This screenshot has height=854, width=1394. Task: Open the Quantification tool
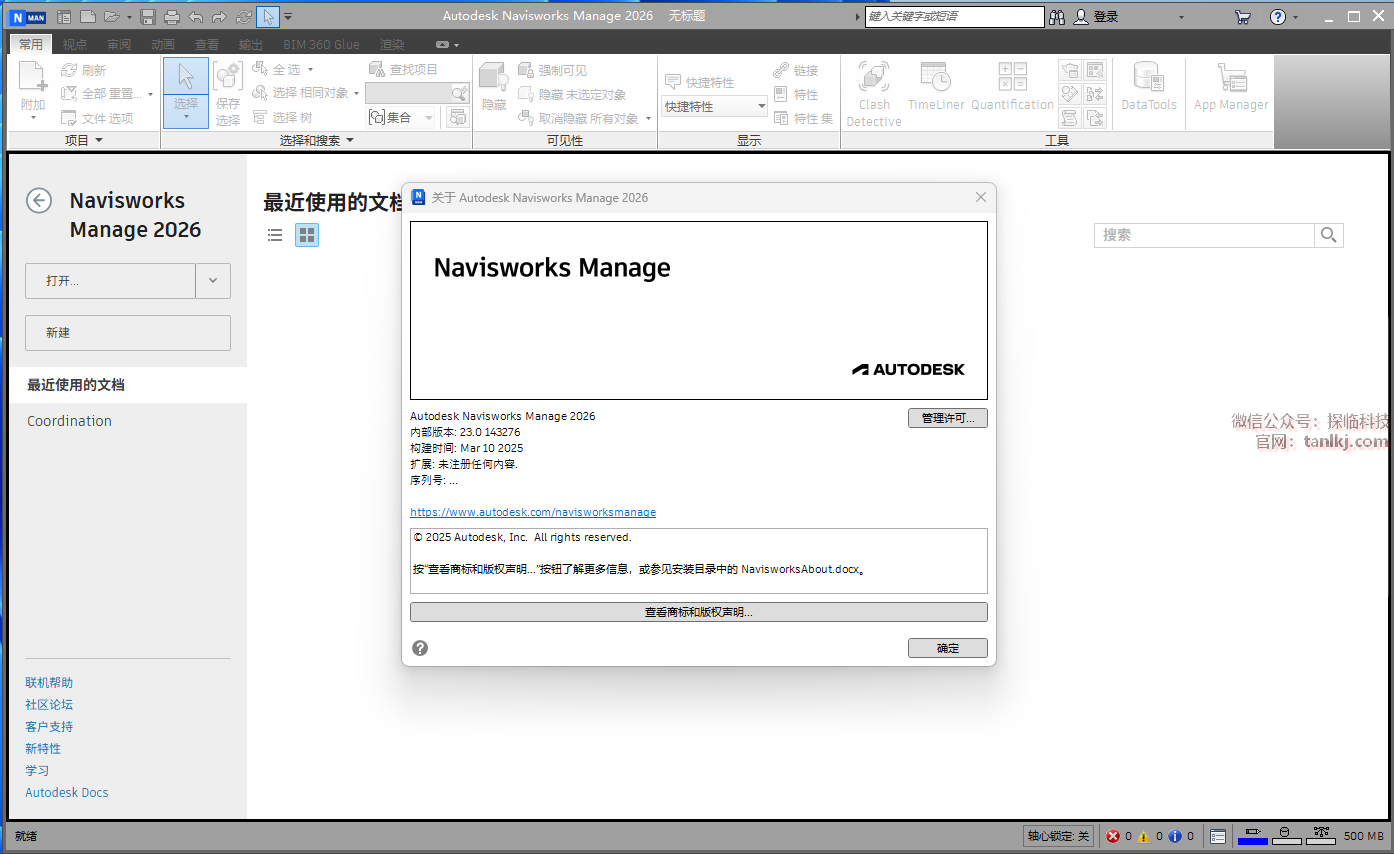pos(1012,87)
